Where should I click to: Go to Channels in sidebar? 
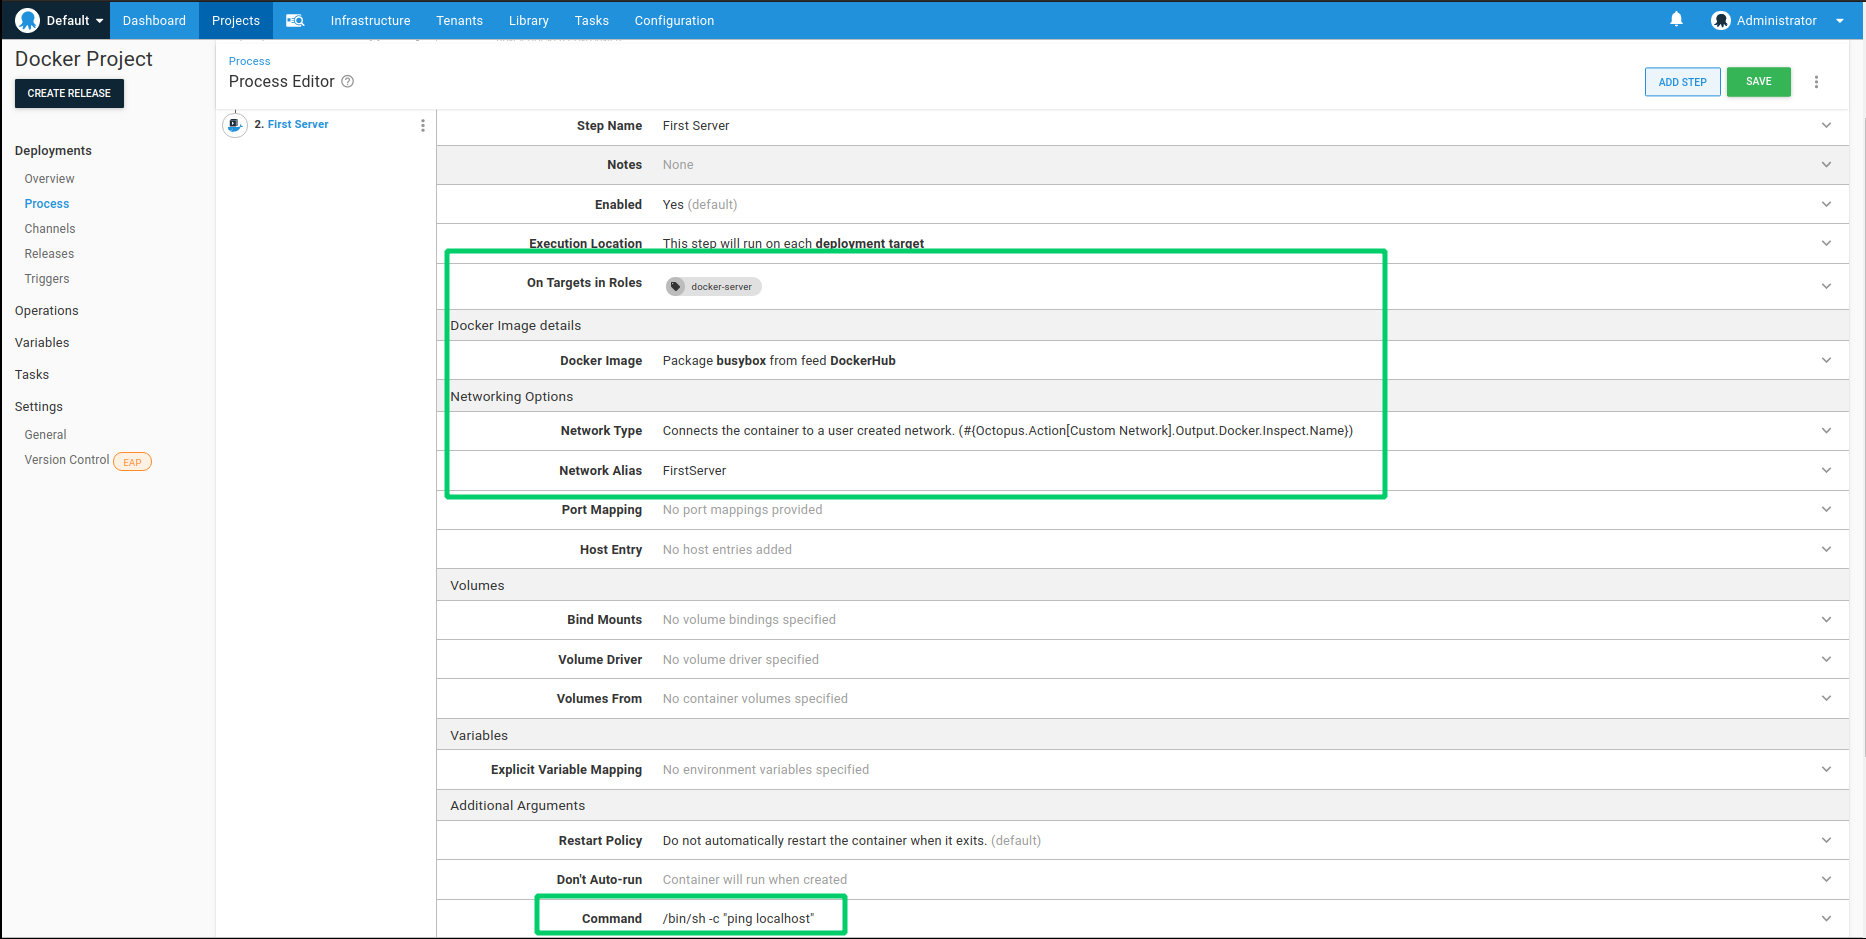pos(50,229)
